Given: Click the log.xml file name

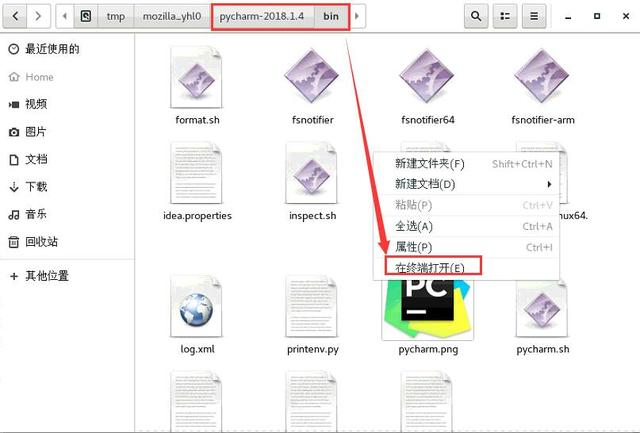Looking at the screenshot, I should [197, 349].
